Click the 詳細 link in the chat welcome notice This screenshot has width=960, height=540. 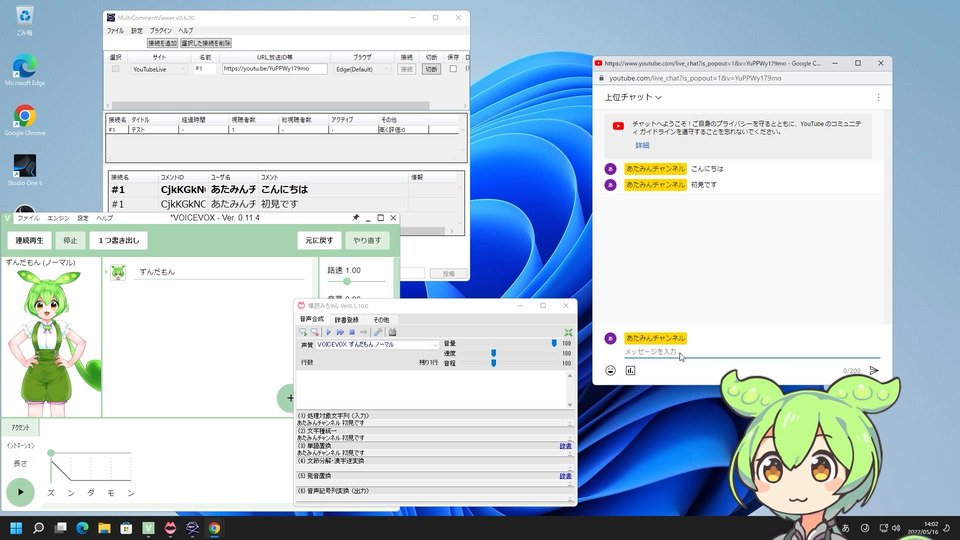[x=642, y=145]
